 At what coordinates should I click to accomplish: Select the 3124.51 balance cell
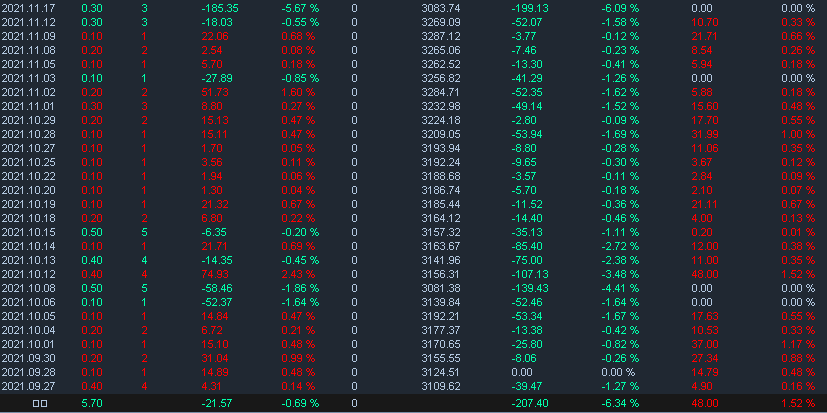[x=441, y=372]
